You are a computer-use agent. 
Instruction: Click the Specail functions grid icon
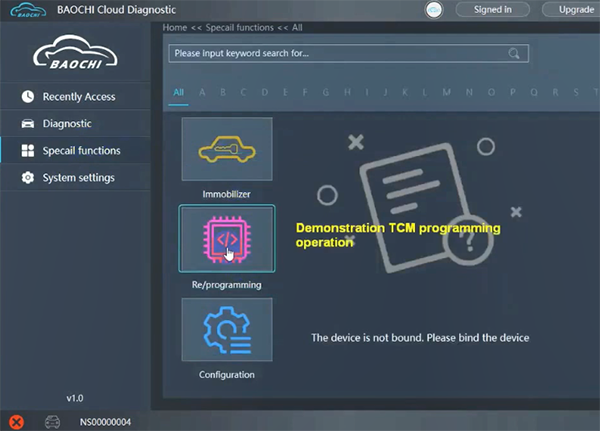click(x=28, y=150)
